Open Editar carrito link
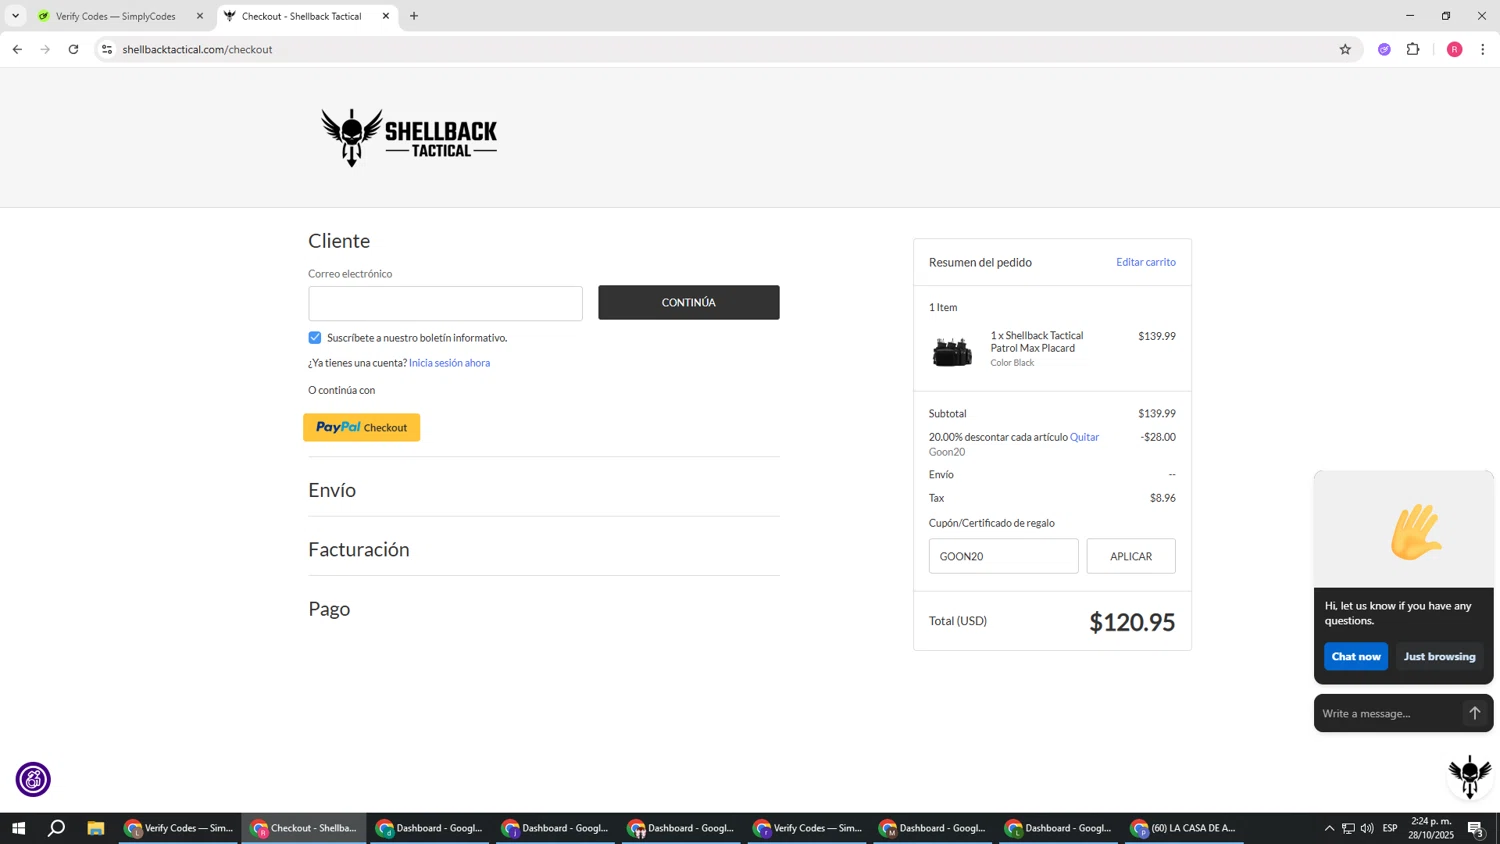This screenshot has width=1500, height=844. point(1146,262)
